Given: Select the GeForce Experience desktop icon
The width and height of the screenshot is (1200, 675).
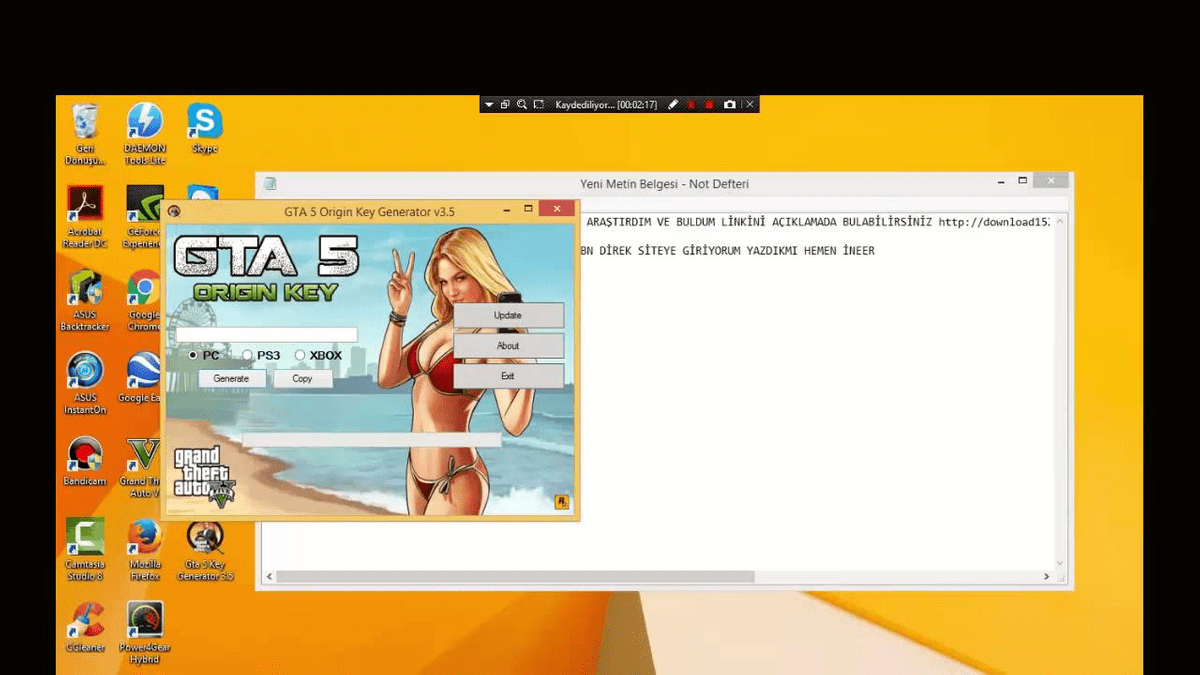Looking at the screenshot, I should [x=144, y=216].
